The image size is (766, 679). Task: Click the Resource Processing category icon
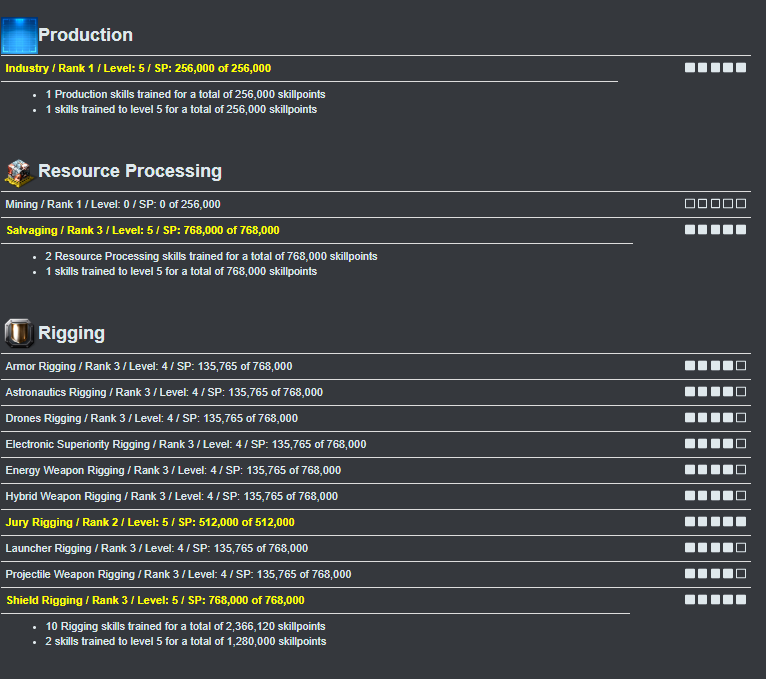click(x=19, y=171)
